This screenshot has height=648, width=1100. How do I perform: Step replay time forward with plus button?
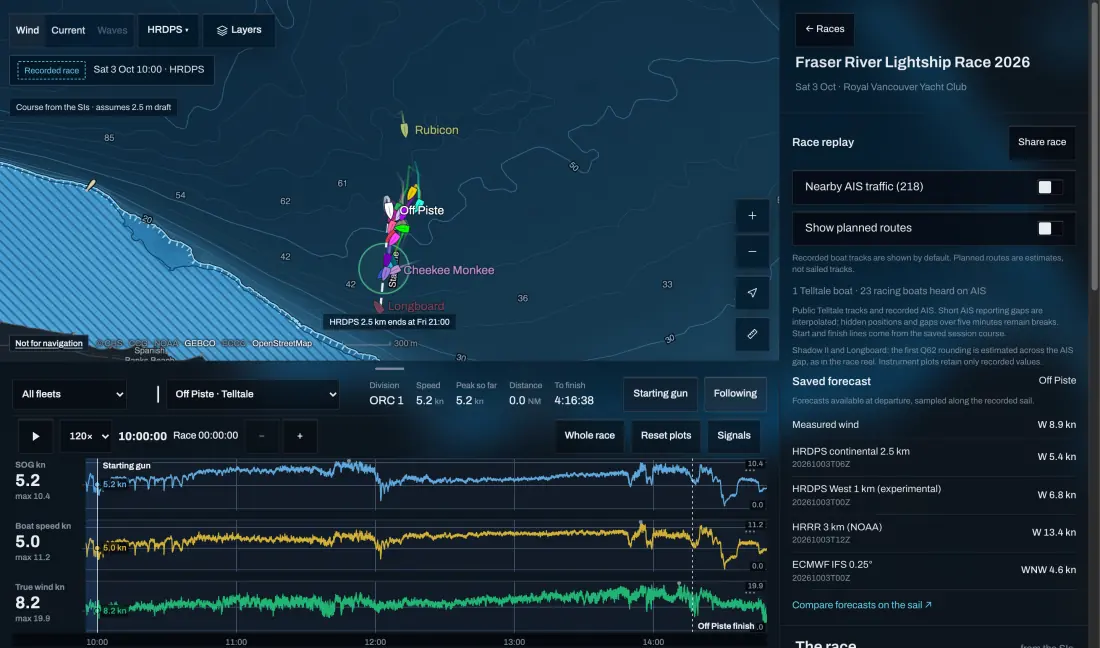tap(300, 436)
